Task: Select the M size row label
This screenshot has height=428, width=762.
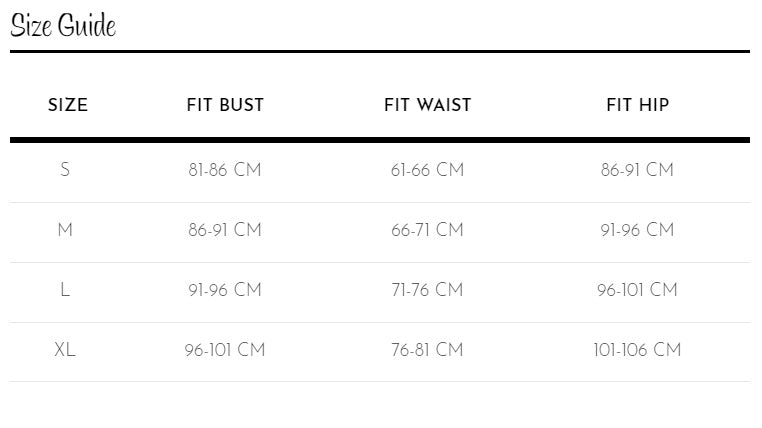Action: (65, 231)
